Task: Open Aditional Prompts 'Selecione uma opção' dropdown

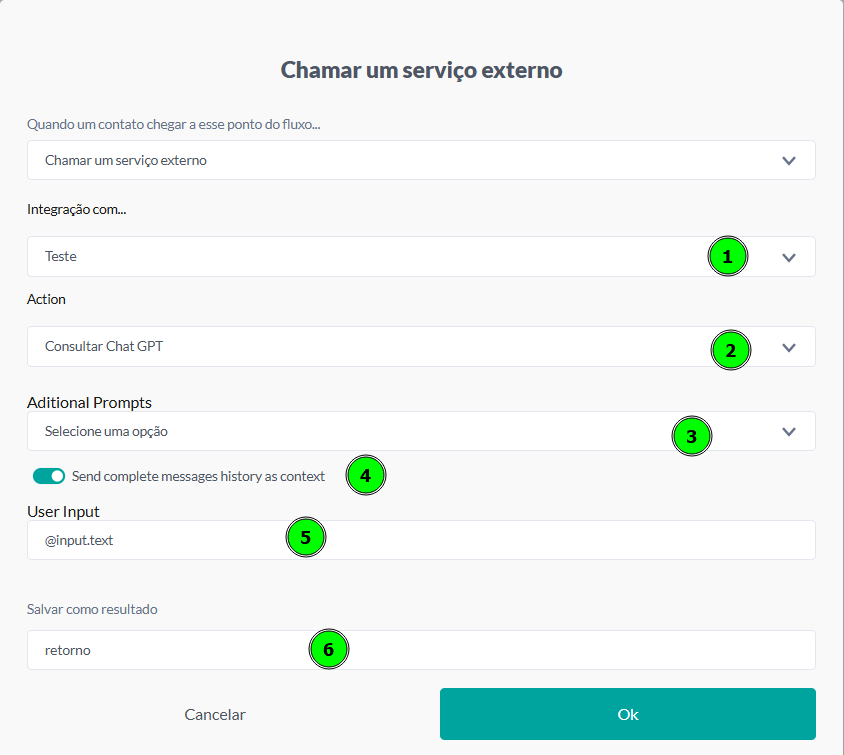Action: tap(350, 431)
